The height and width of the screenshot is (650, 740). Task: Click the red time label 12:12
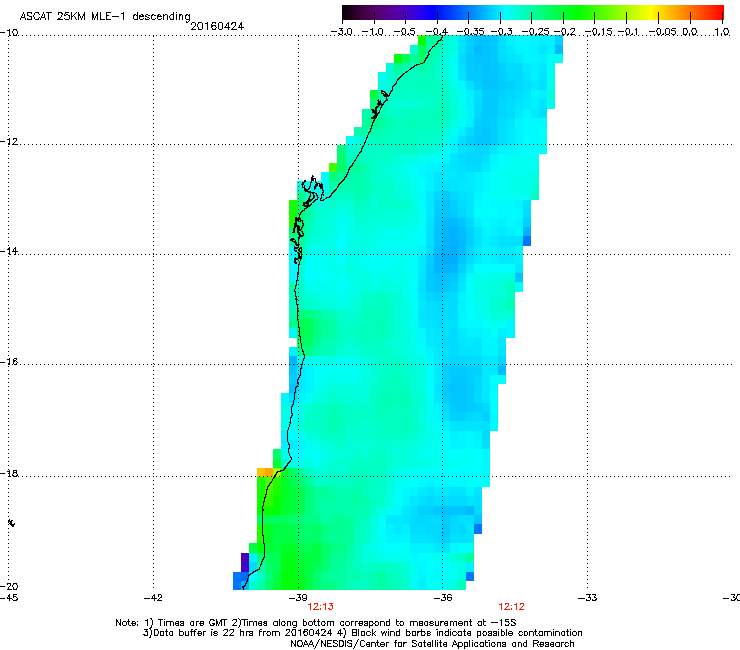pyautogui.click(x=512, y=607)
